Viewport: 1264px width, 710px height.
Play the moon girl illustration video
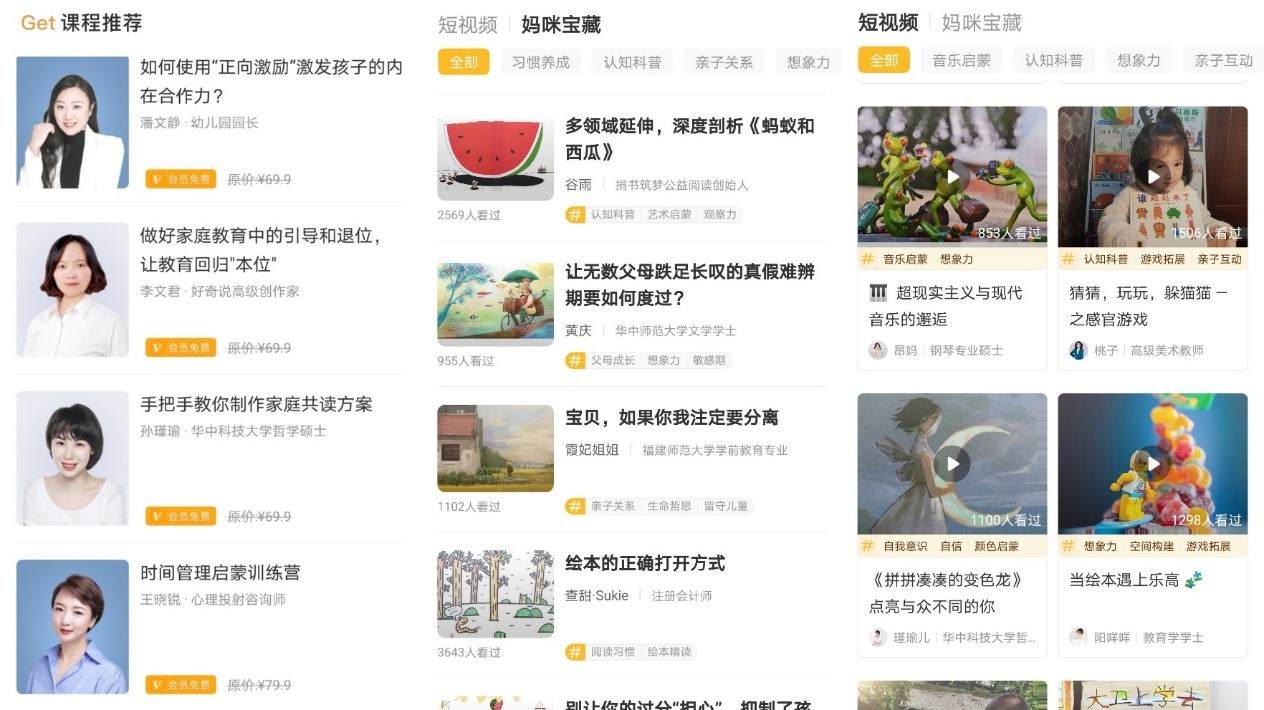pyautogui.click(x=952, y=464)
